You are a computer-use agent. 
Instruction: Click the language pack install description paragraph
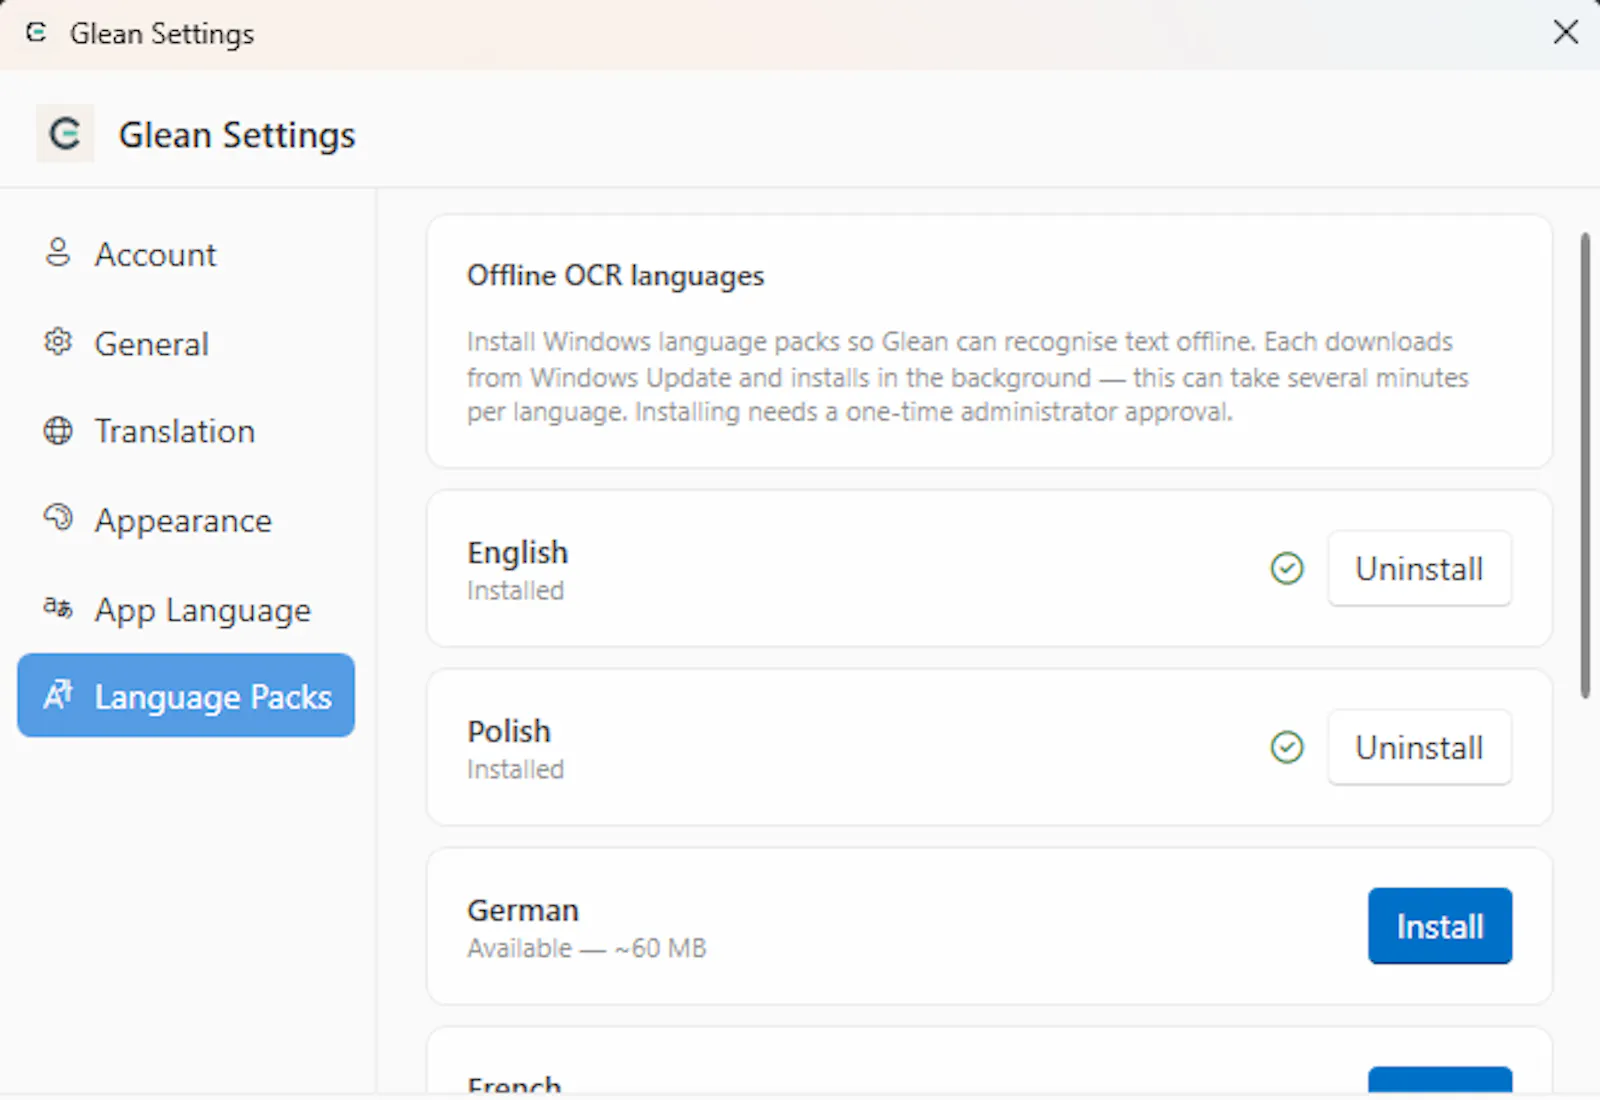(x=968, y=377)
